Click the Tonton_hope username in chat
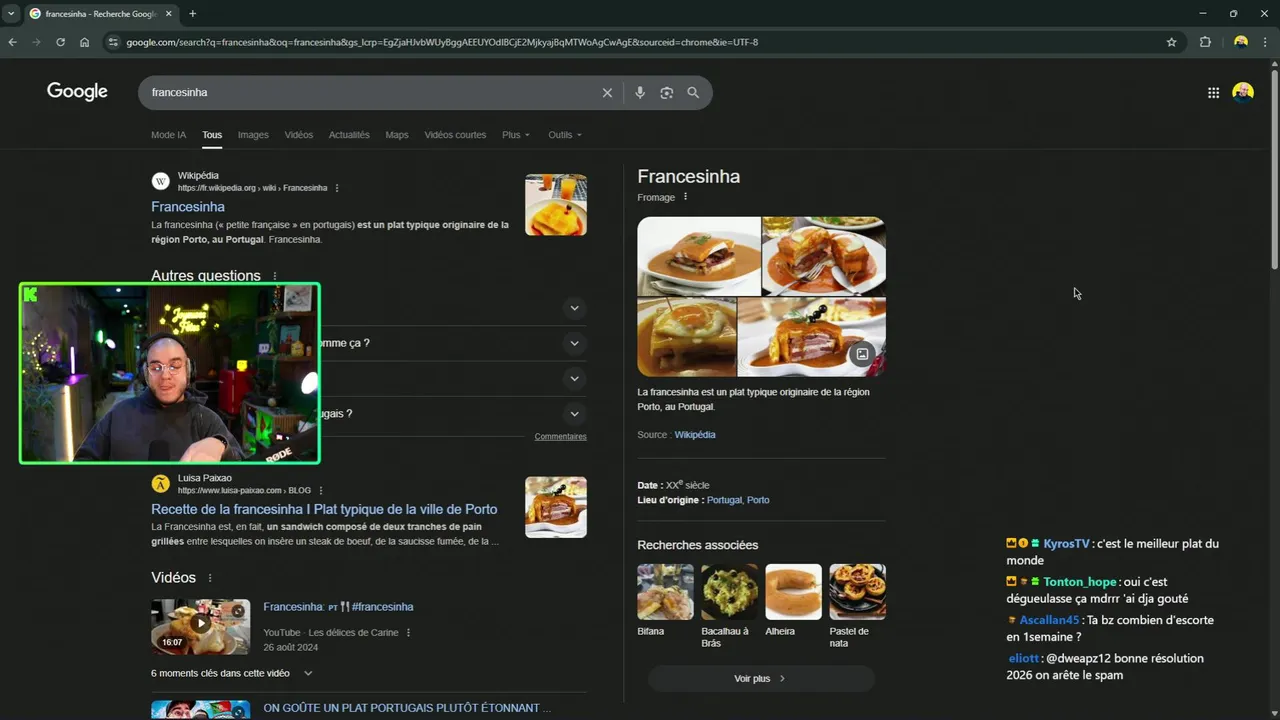Screen dimensions: 1280x720 (x=1080, y=582)
